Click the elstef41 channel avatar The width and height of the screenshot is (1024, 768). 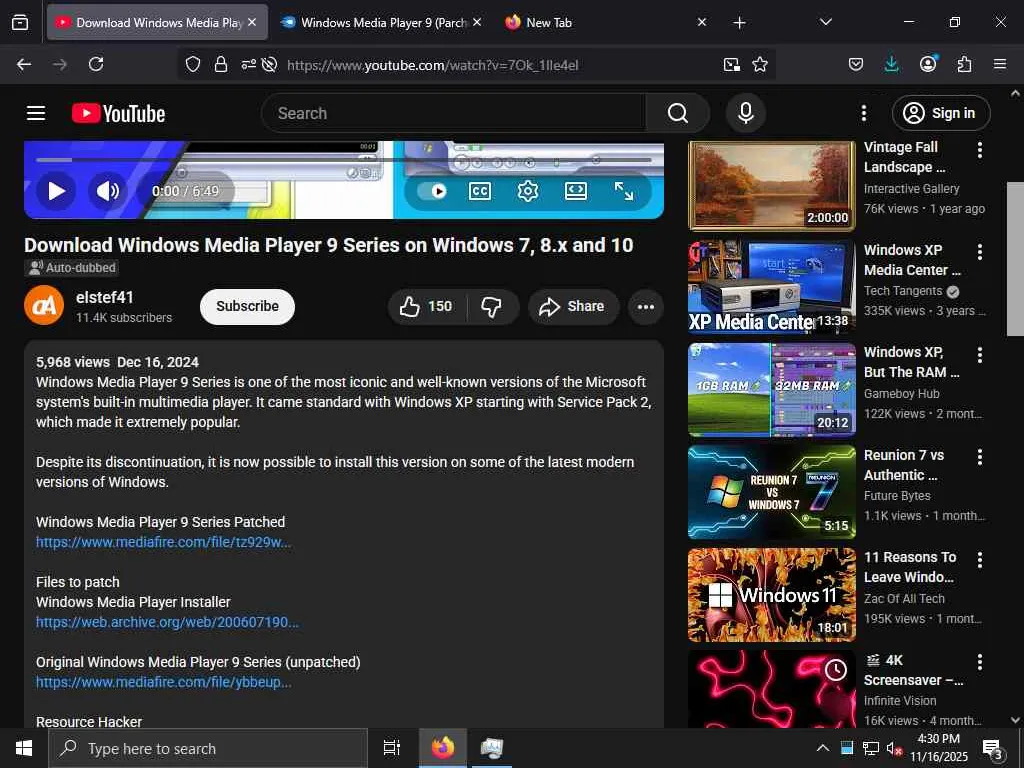point(44,306)
